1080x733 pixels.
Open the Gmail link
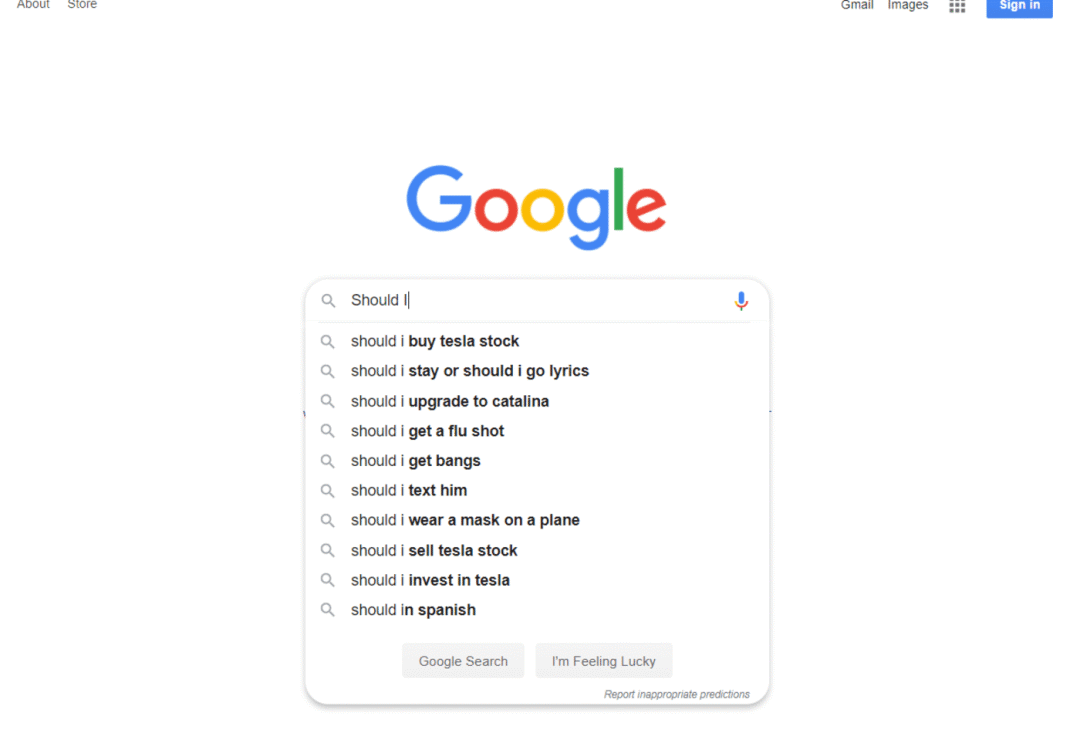pyautogui.click(x=857, y=6)
